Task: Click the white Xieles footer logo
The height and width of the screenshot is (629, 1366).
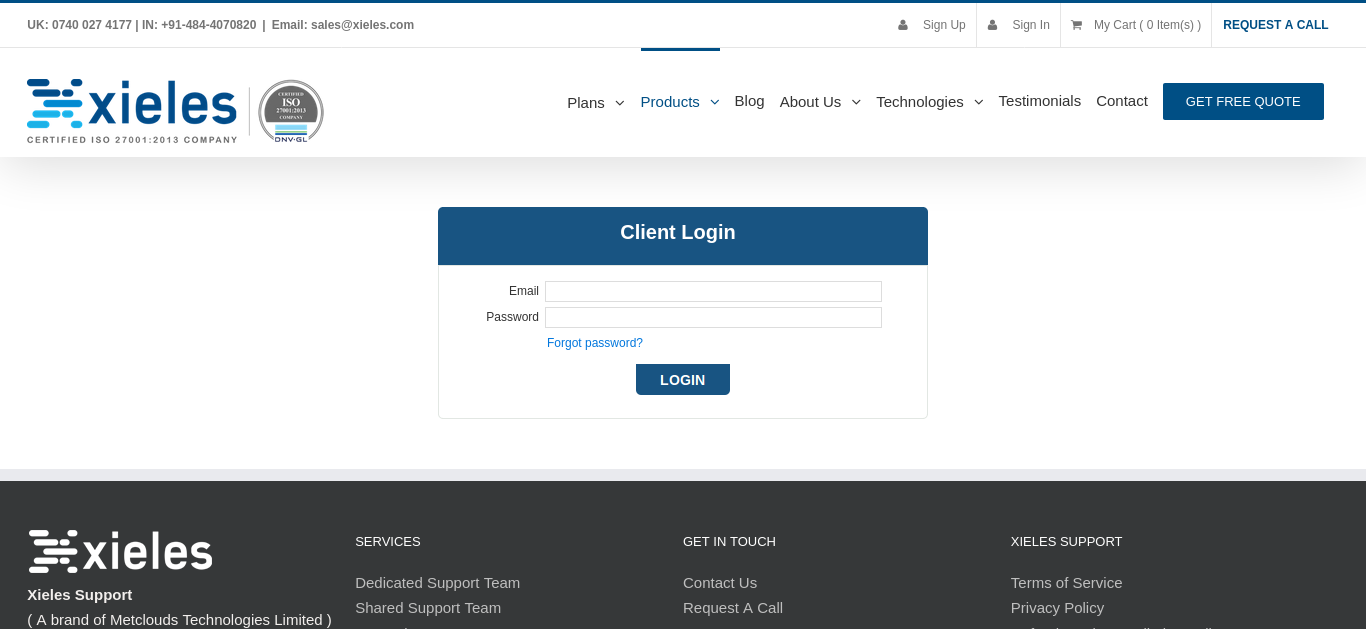Action: 120,551
